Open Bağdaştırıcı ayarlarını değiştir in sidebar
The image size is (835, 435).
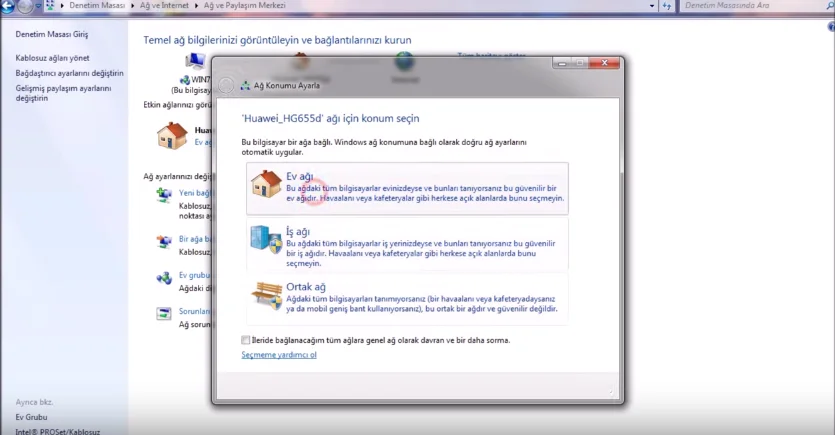pos(69,73)
